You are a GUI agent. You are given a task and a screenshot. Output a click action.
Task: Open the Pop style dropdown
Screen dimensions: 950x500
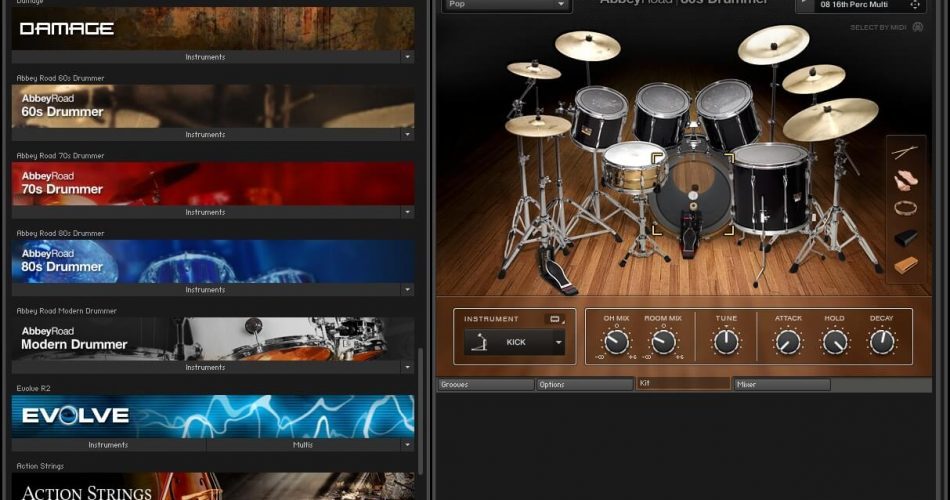click(x=507, y=5)
